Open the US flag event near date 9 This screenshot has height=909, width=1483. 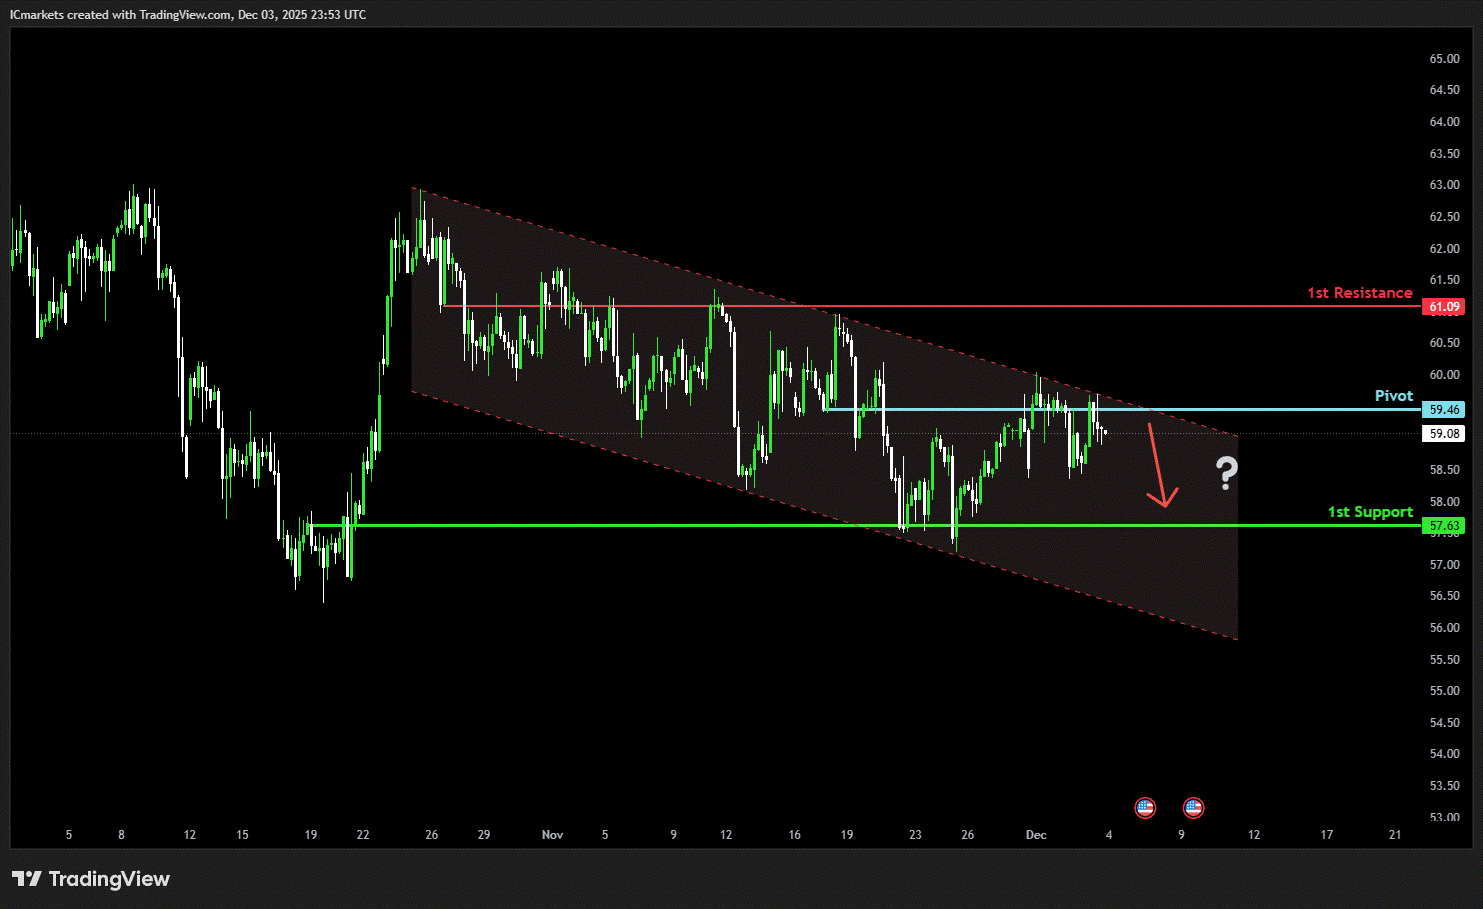point(1193,807)
